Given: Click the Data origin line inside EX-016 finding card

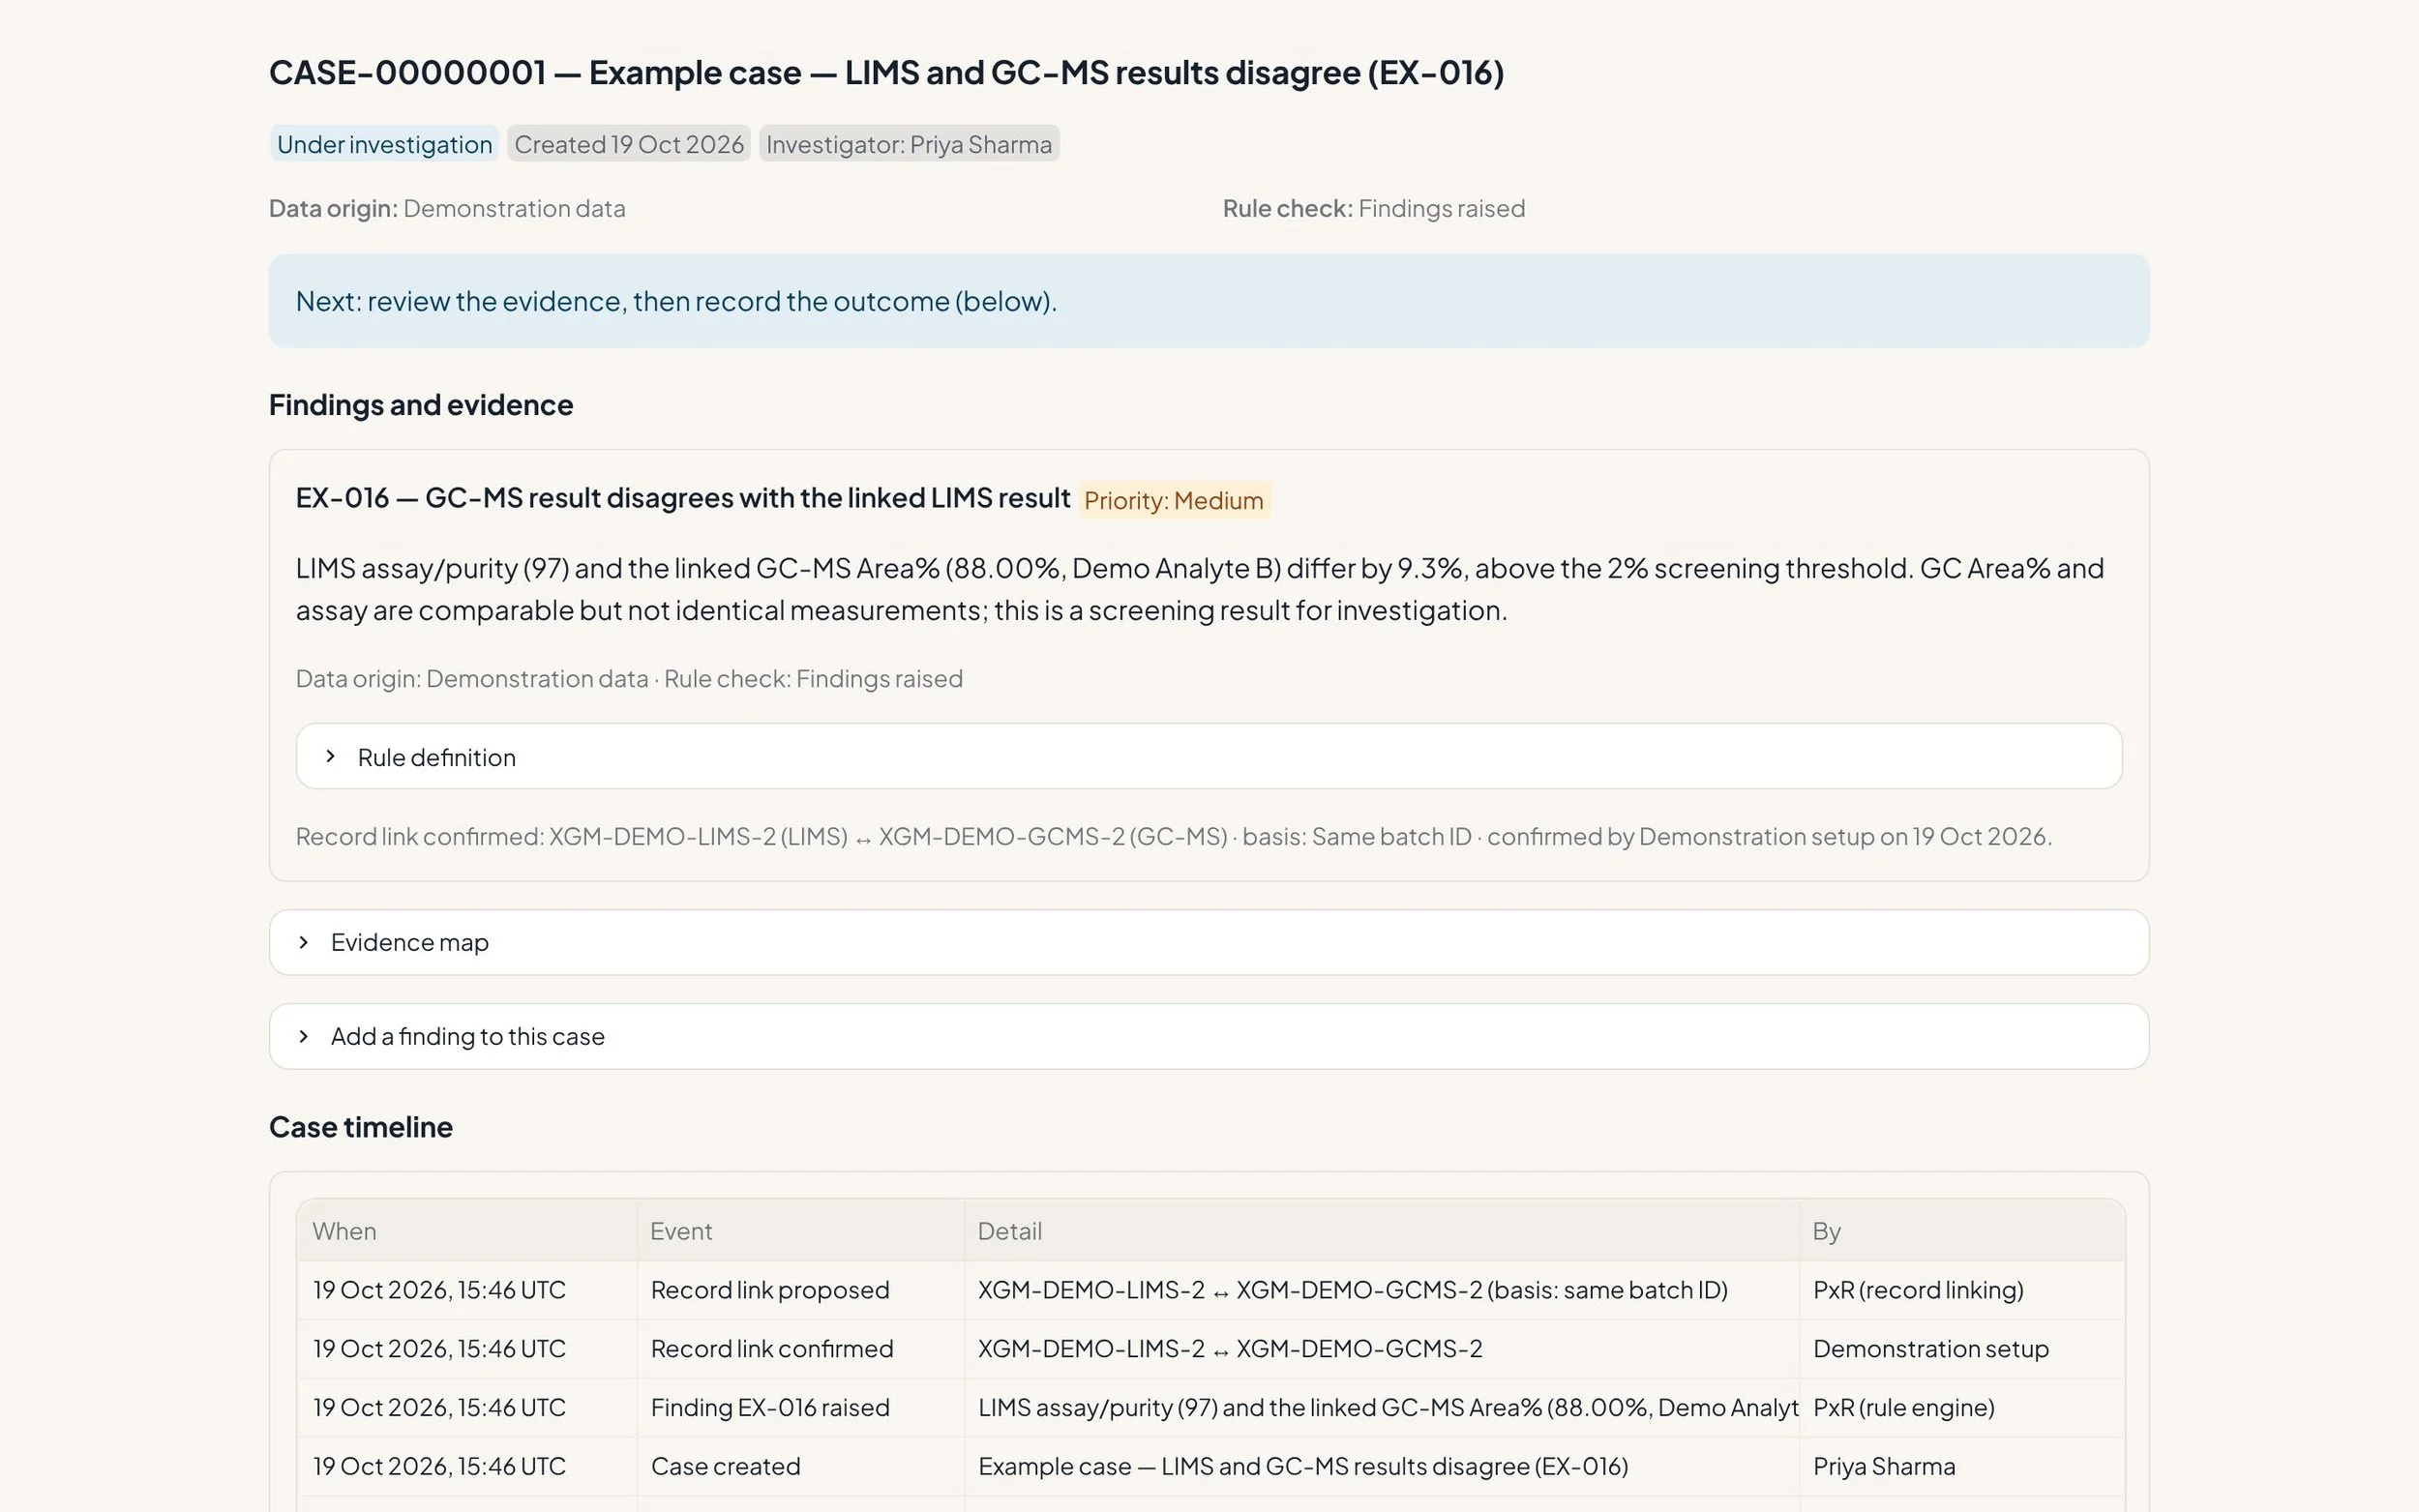Looking at the screenshot, I should pos(629,679).
